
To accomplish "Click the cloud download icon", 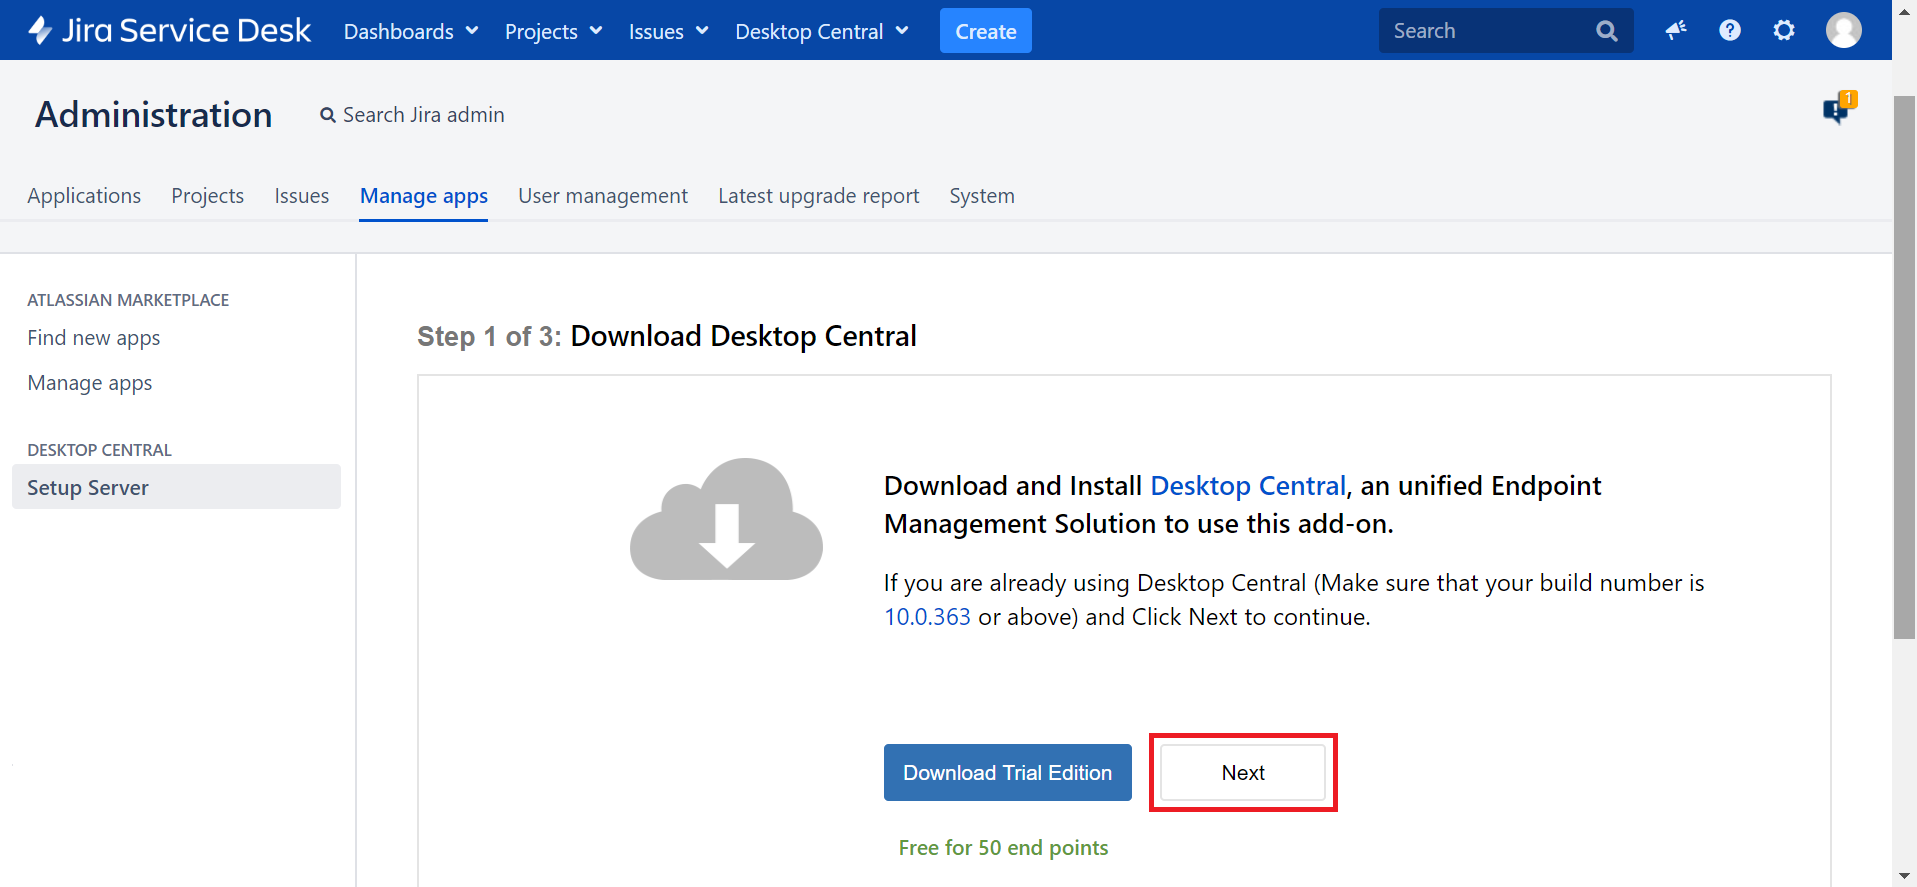I will 726,519.
